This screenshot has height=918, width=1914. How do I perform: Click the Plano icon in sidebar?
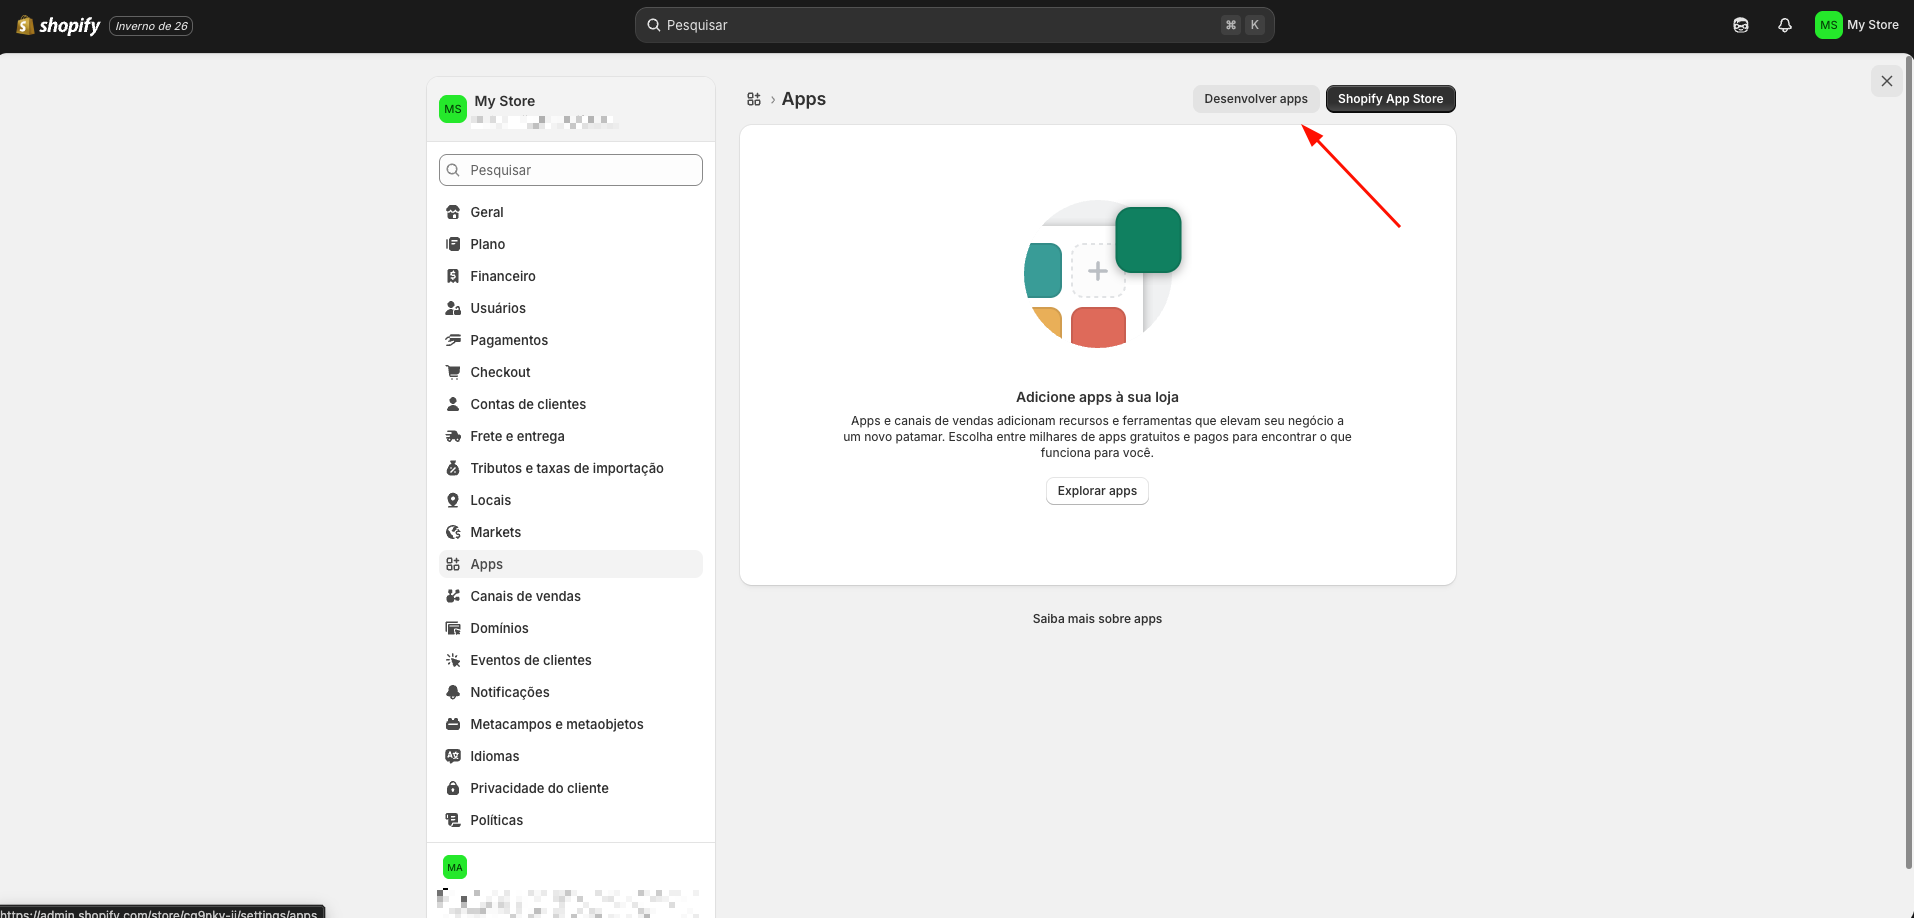[x=453, y=244]
